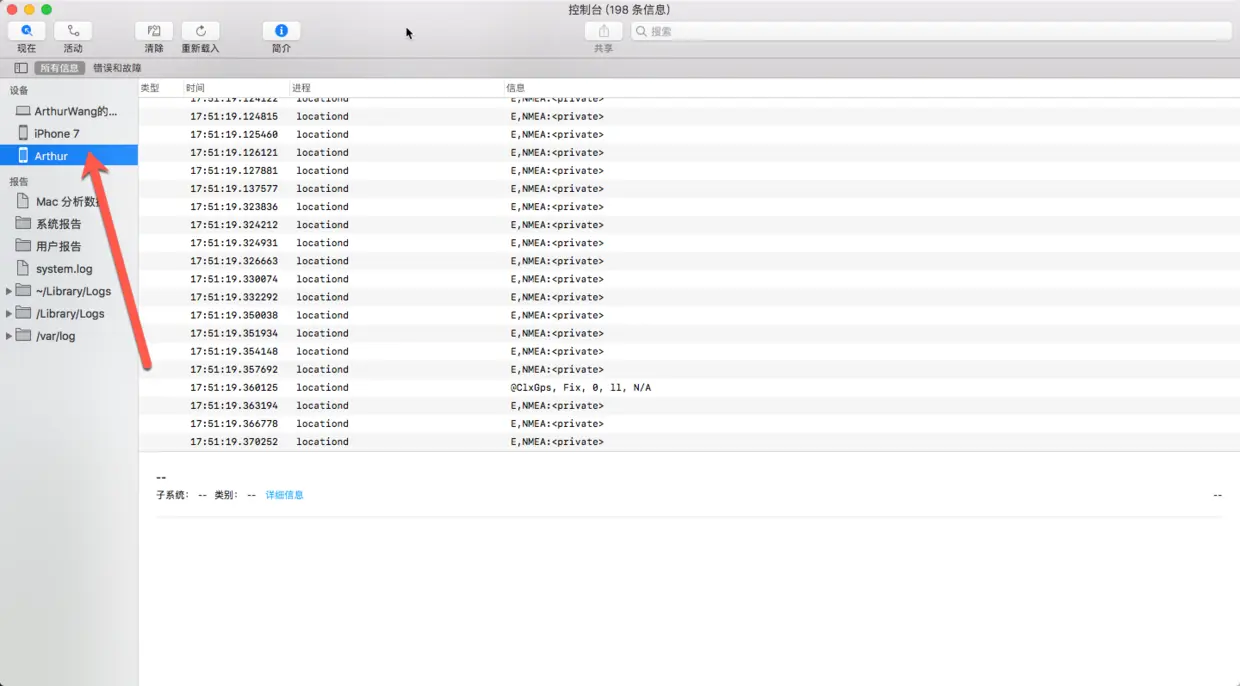The width and height of the screenshot is (1240, 686).
Task: Expand the ~/Library/Logs folder triangle
Action: pos(9,291)
